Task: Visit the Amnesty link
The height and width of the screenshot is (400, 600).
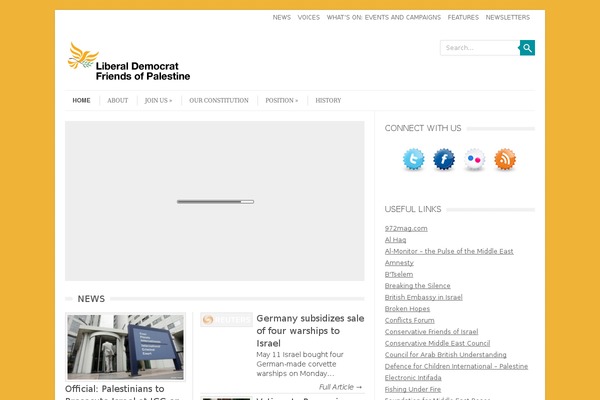Action: point(399,263)
